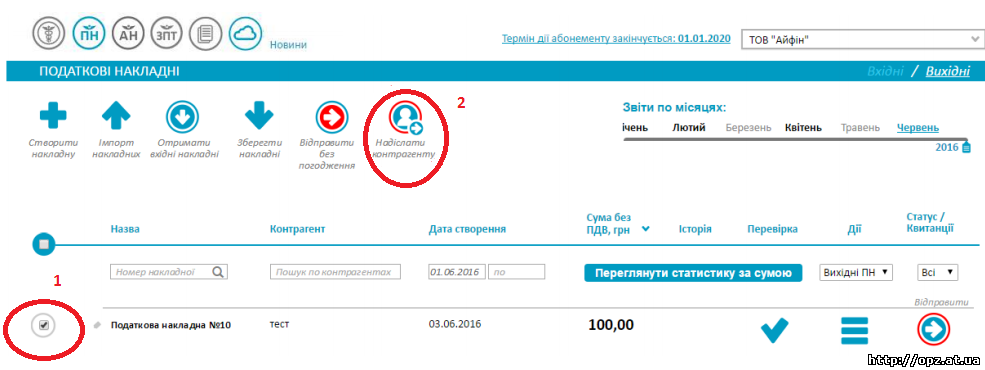Image resolution: width=985 pixels, height=370 pixels.
Task: Select the month Червень
Action: point(918,128)
